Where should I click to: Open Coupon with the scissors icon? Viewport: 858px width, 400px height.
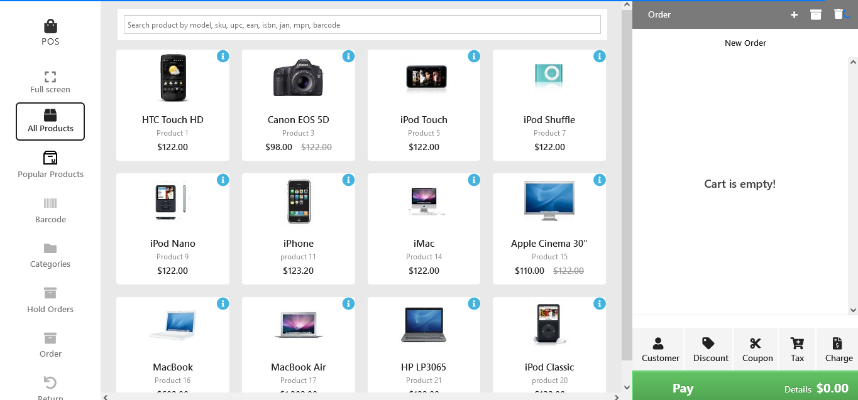click(757, 348)
